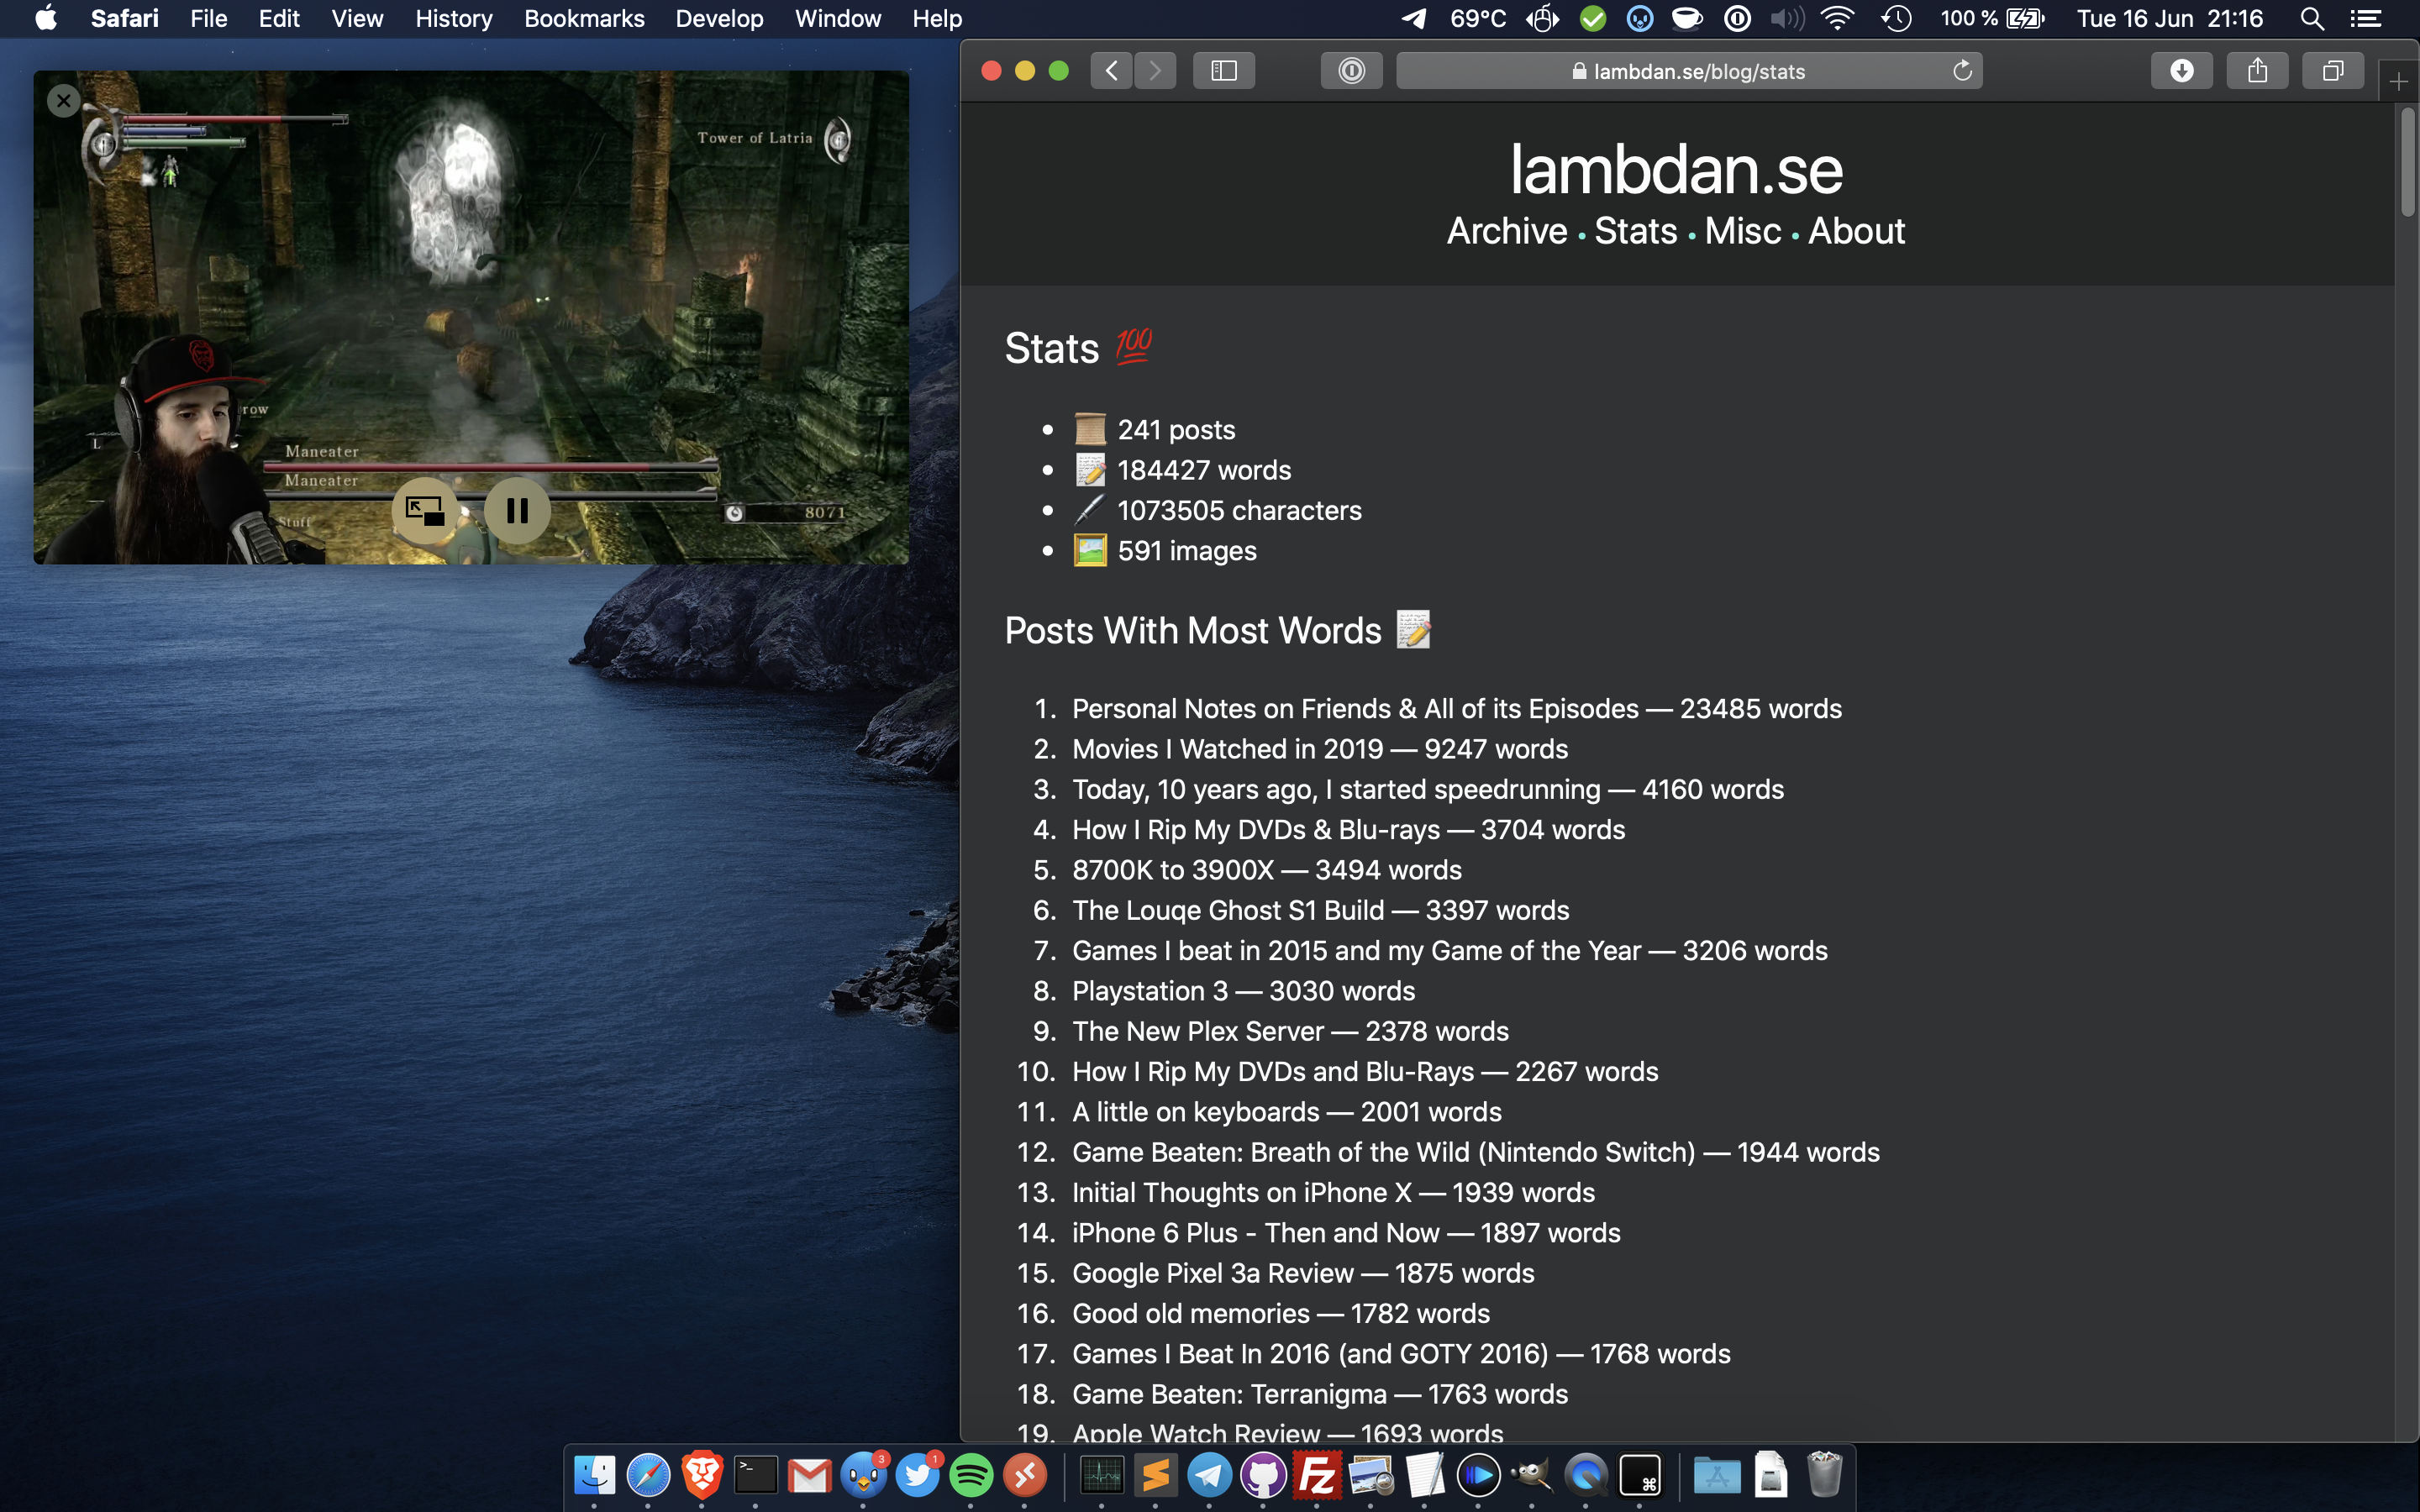The width and height of the screenshot is (2420, 1512).
Task: Open Terminal from the Dock
Action: pos(756,1474)
